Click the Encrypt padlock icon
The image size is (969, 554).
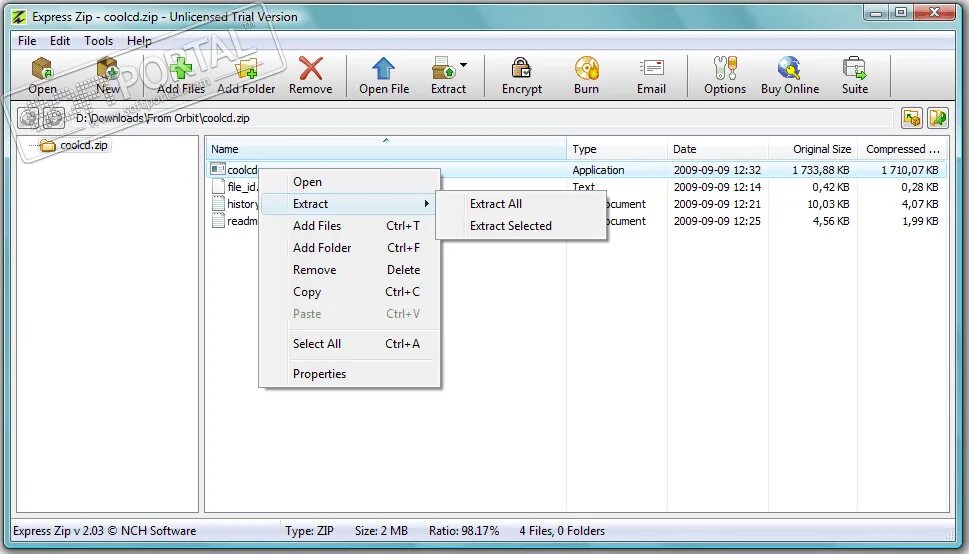pyautogui.click(x=522, y=69)
